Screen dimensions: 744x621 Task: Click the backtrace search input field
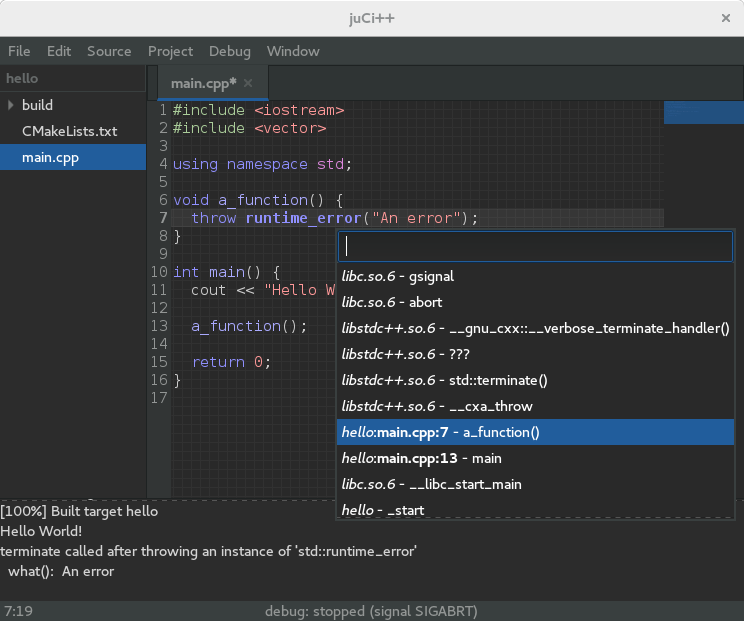[x=535, y=246]
